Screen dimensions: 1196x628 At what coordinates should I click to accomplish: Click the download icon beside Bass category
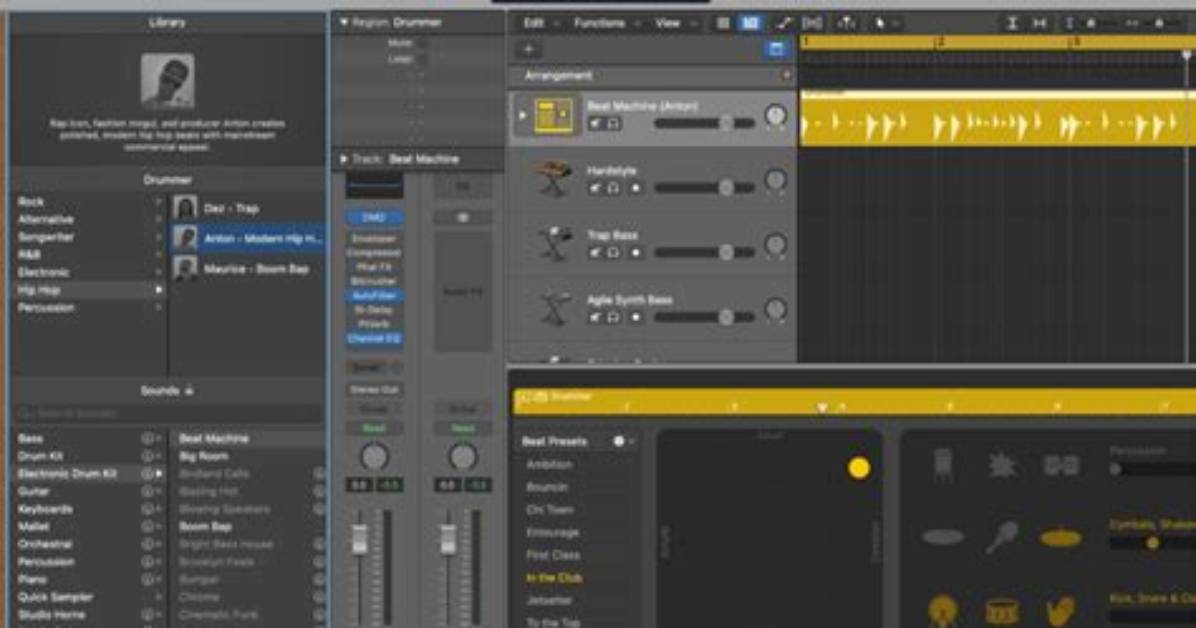pos(147,439)
